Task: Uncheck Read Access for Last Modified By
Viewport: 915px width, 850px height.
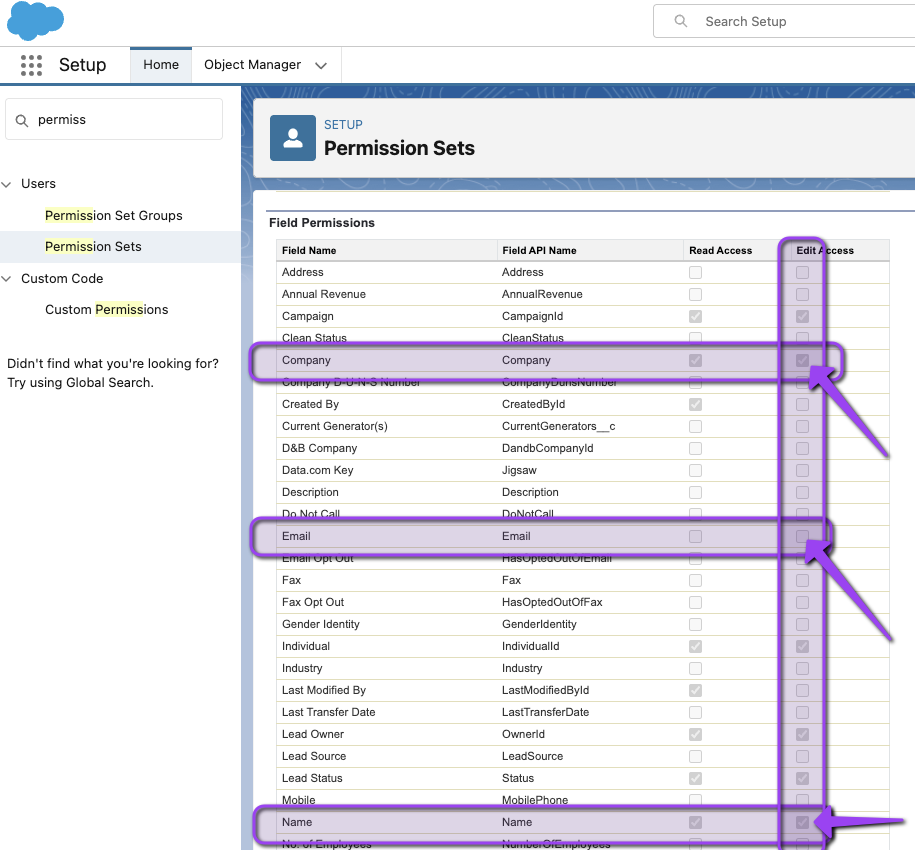Action: click(695, 690)
